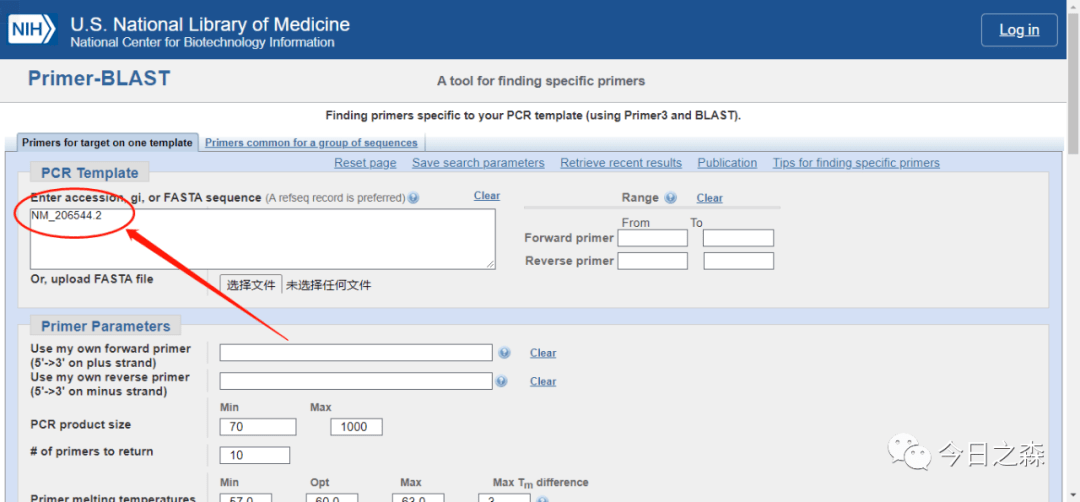Click PCR product size Max field
Image resolution: width=1080 pixels, height=502 pixels.
tap(357, 427)
